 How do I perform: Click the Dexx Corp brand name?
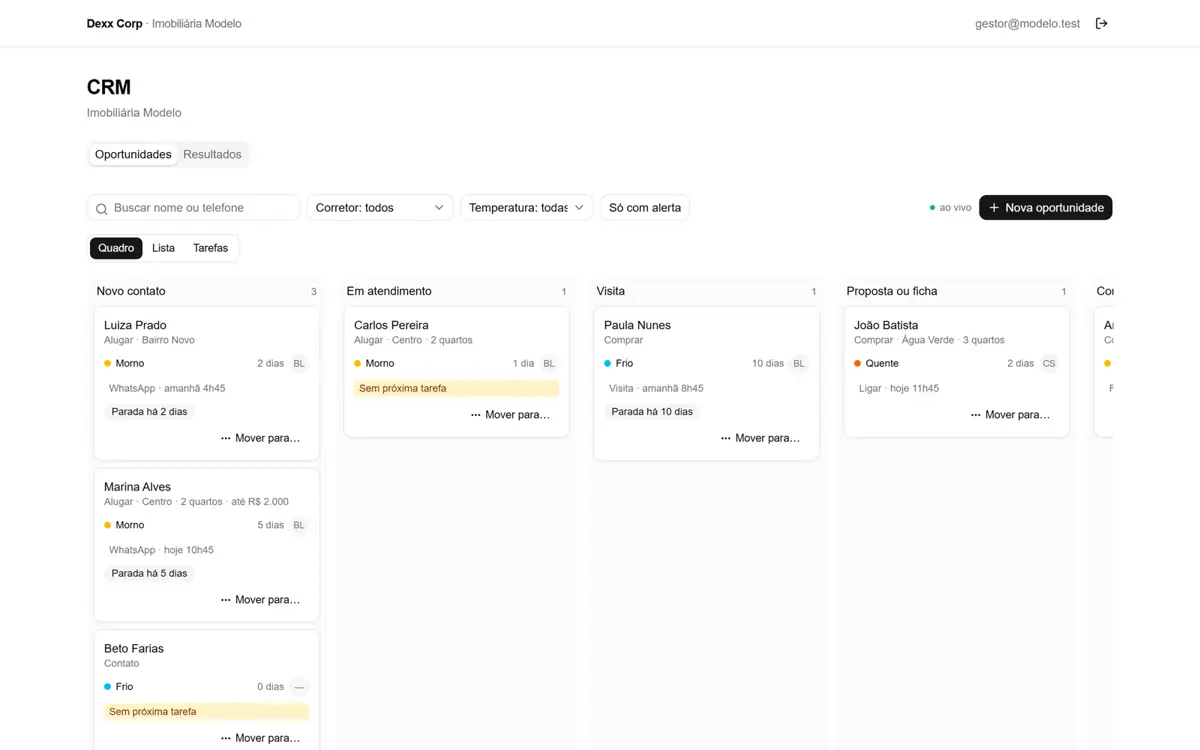(x=115, y=23)
